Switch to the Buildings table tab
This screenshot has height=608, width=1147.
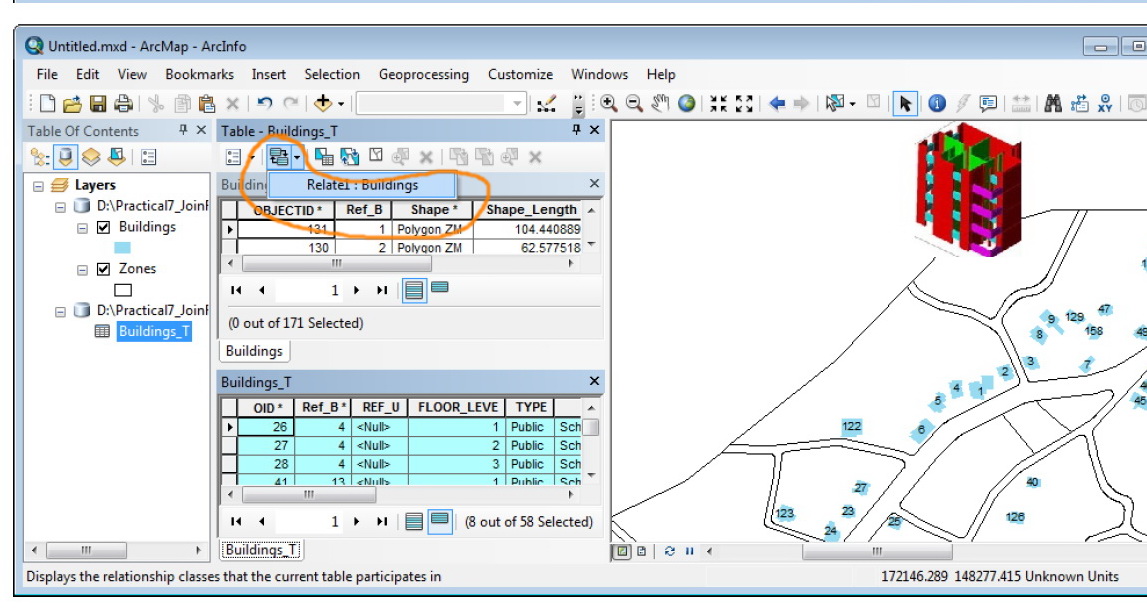click(x=254, y=351)
